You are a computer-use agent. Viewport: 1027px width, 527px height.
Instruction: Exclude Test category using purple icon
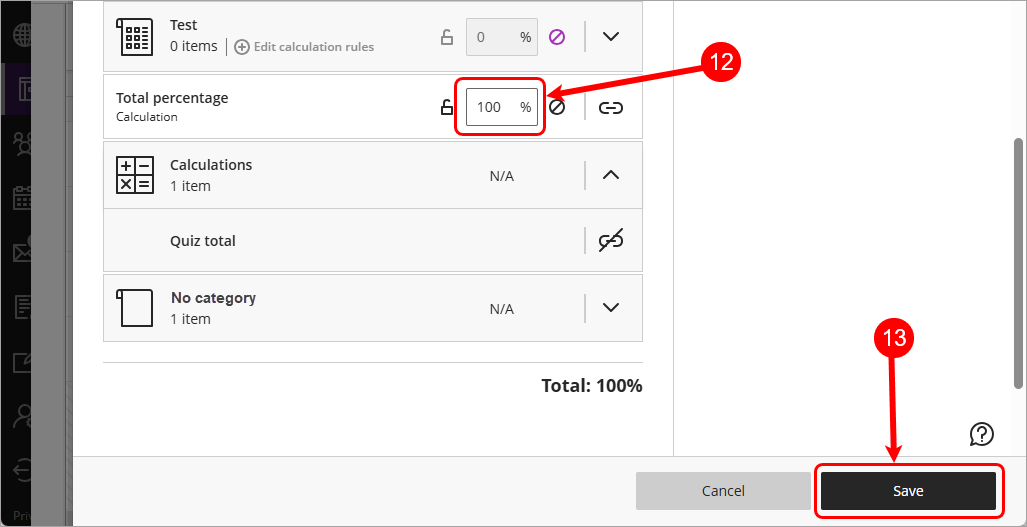pyautogui.click(x=557, y=37)
